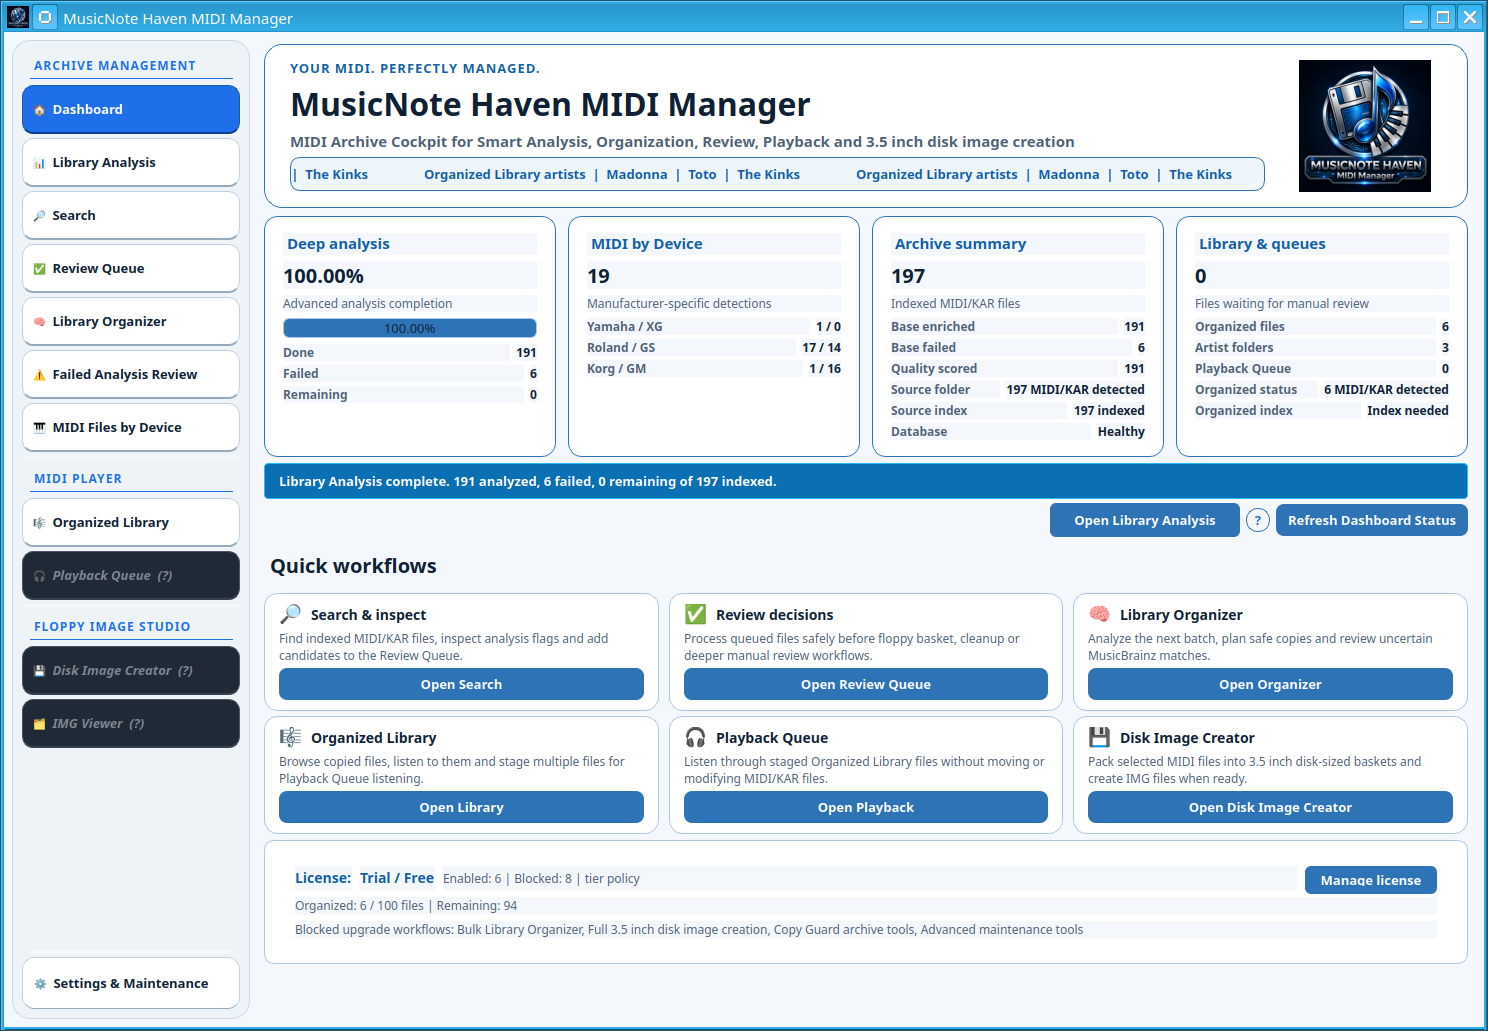1488x1031 pixels.
Task: Click the brain icon on the sidebar Library Organizer button
Action: pos(39,322)
